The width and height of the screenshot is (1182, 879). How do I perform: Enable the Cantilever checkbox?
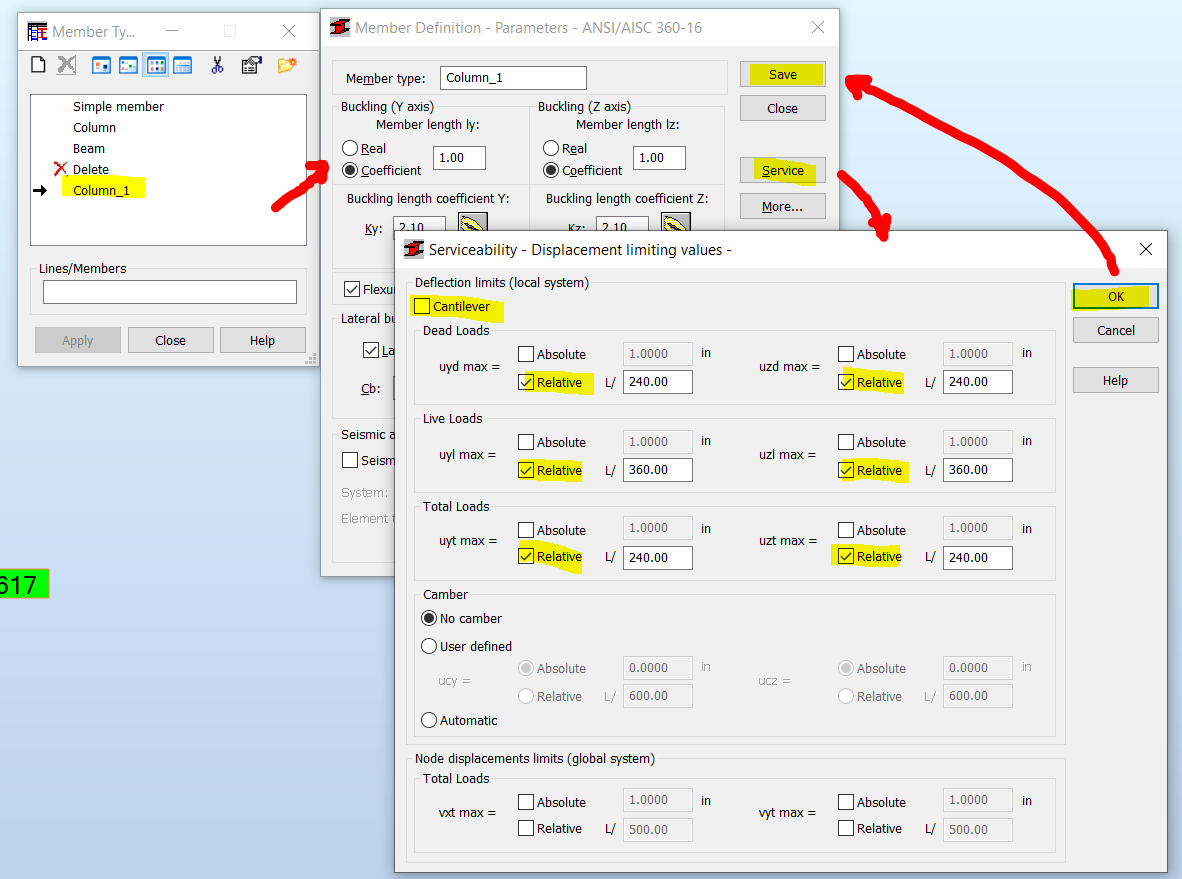coord(421,307)
